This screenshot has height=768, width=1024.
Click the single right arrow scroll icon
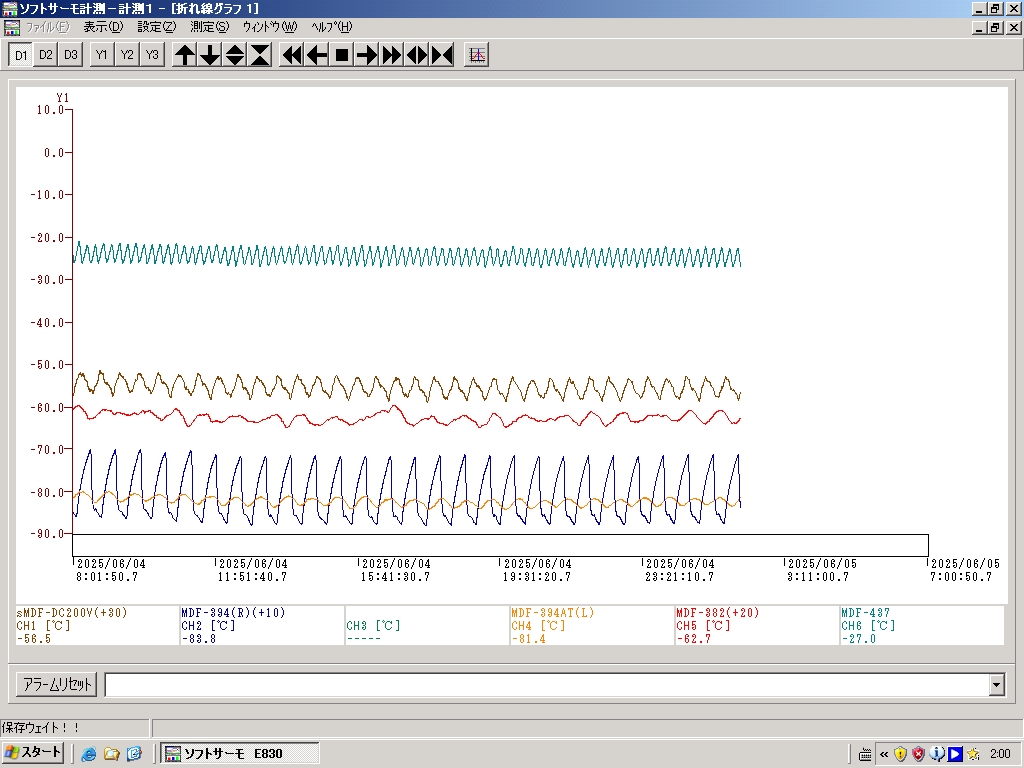367,55
